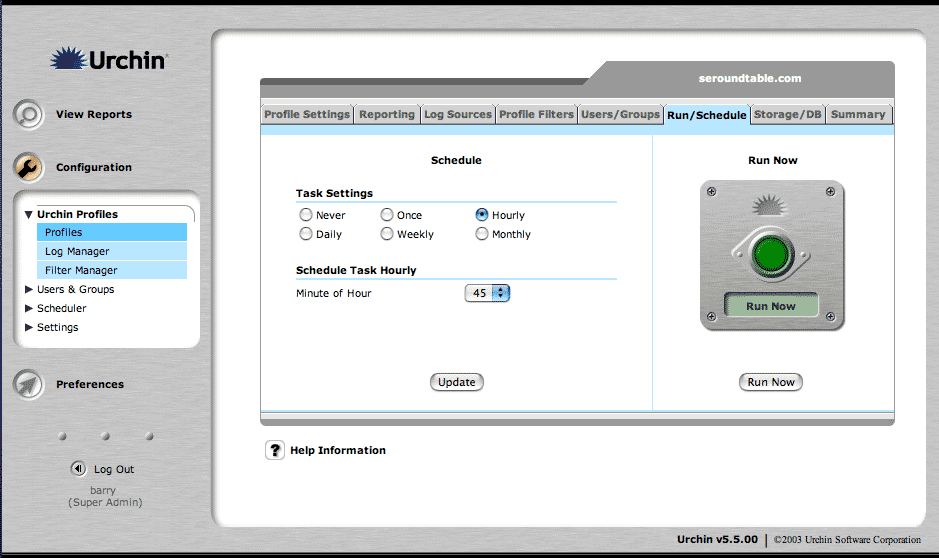The height and width of the screenshot is (558, 939).
Task: Select the Run/Schedule tab
Action: [x=707, y=115]
